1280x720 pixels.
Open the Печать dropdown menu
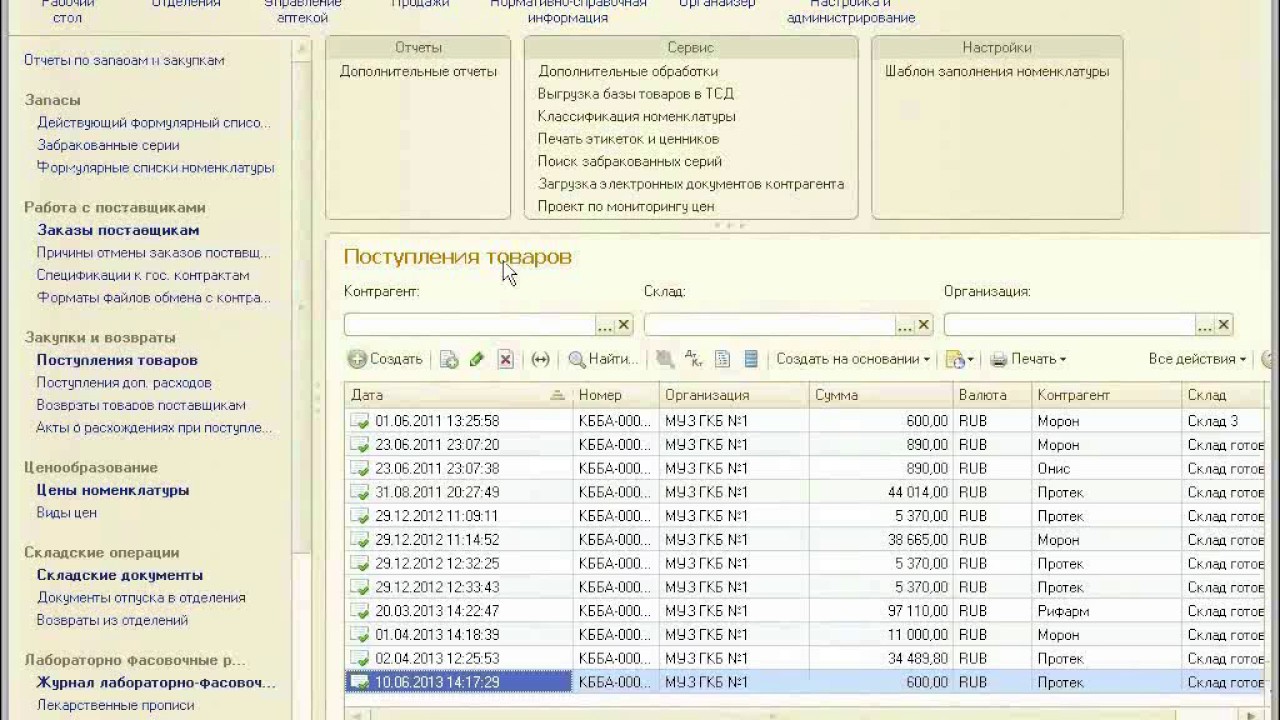coord(1028,359)
